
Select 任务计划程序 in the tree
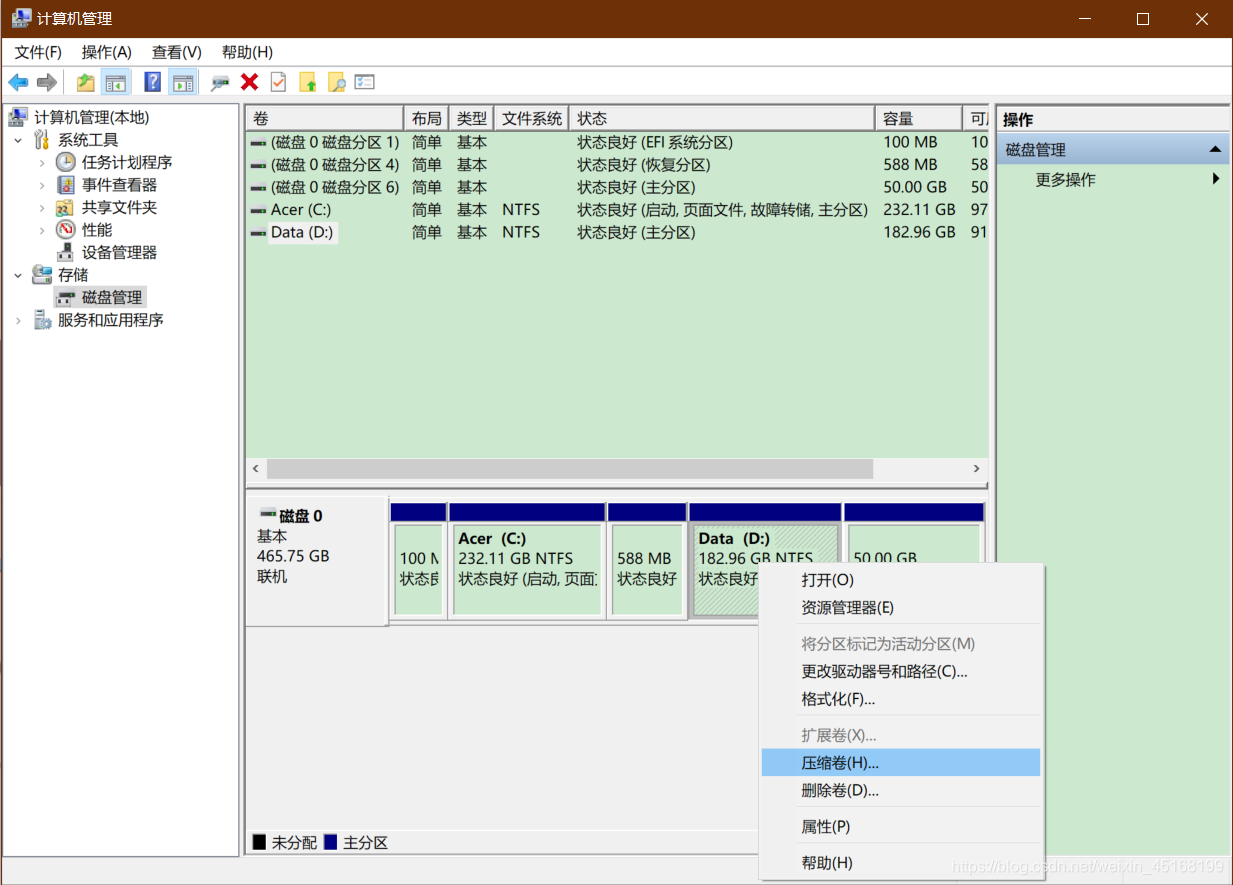tap(127, 162)
